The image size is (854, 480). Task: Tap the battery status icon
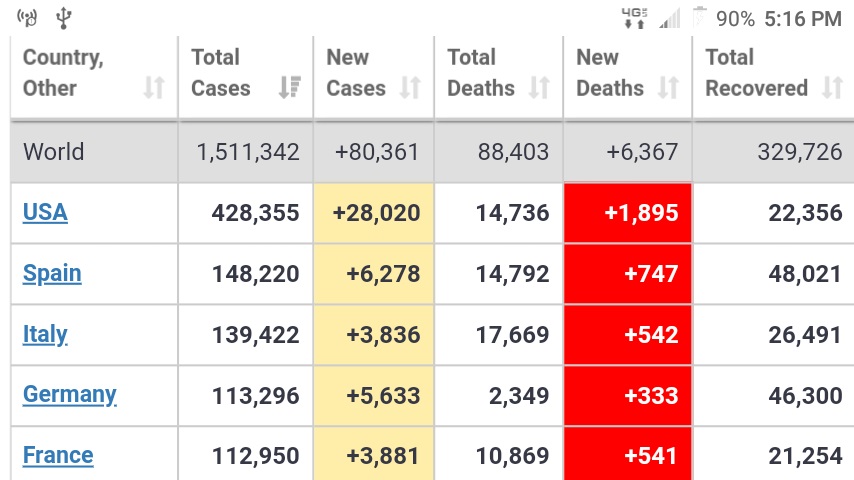click(x=699, y=17)
